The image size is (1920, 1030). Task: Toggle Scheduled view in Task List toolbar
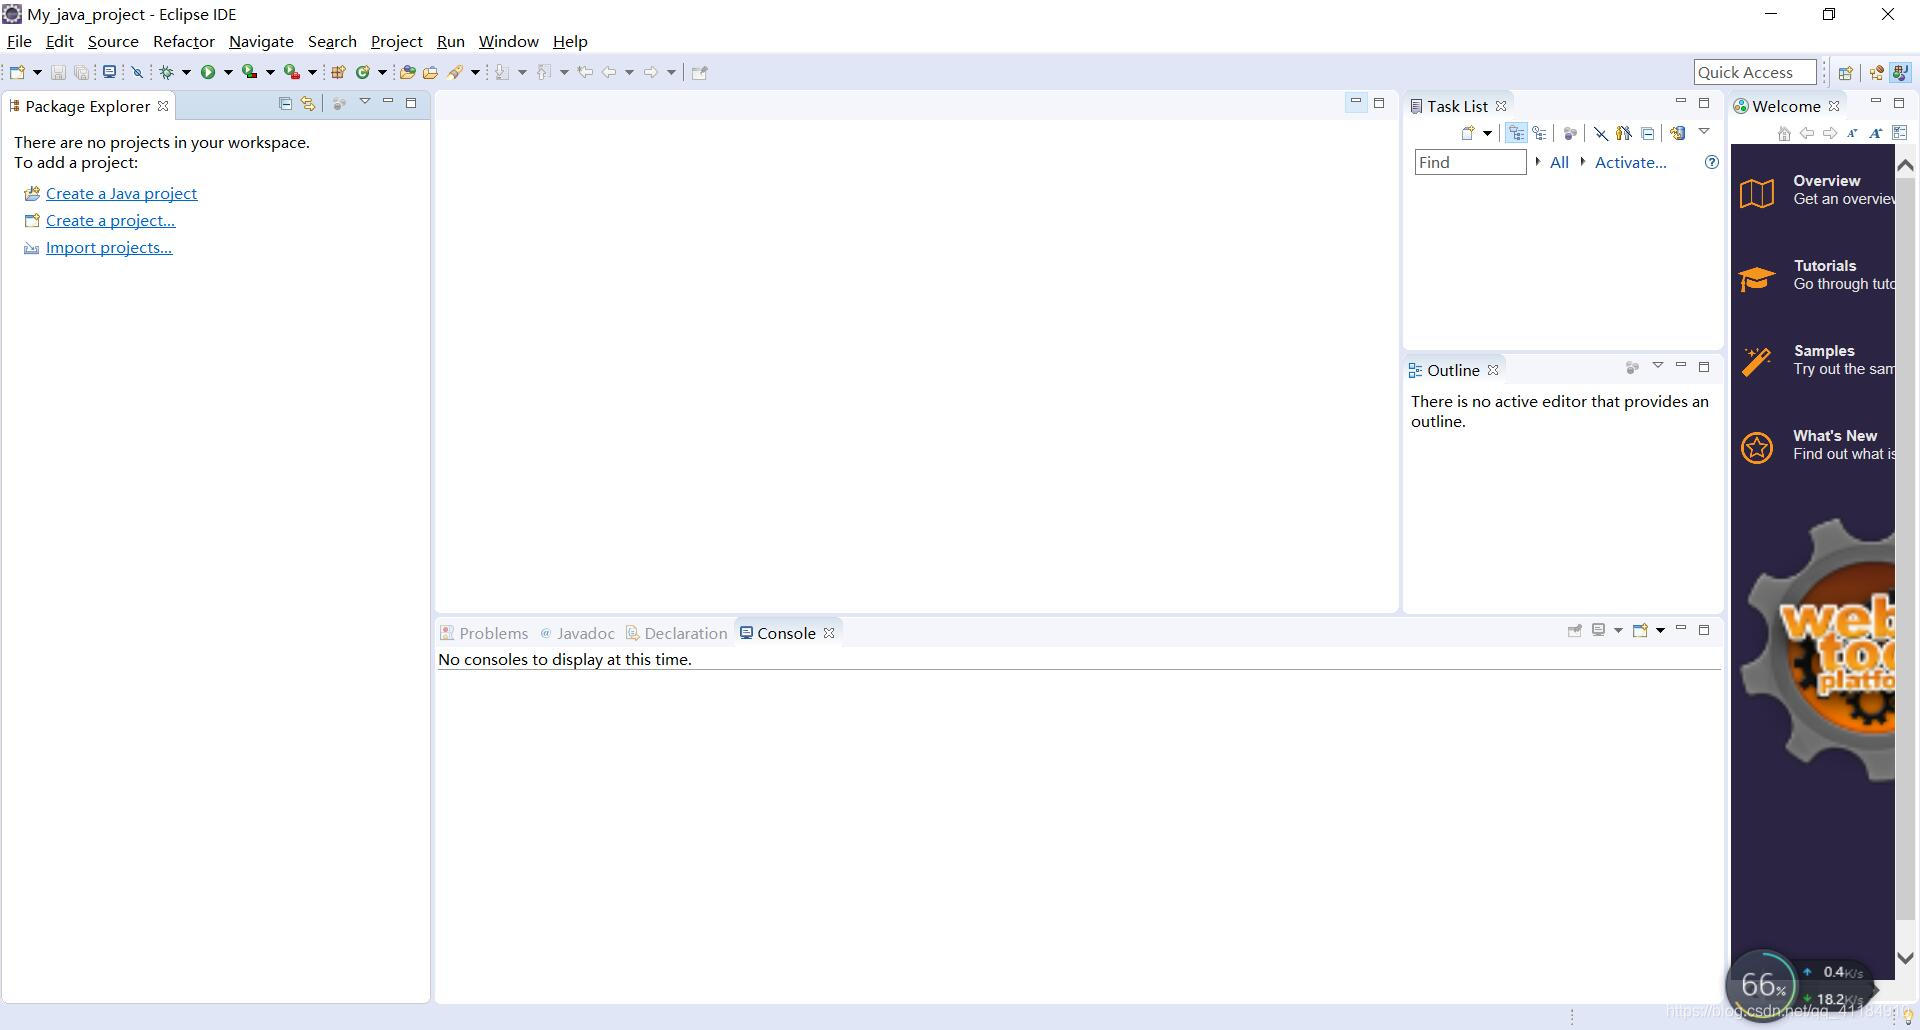pos(1540,133)
